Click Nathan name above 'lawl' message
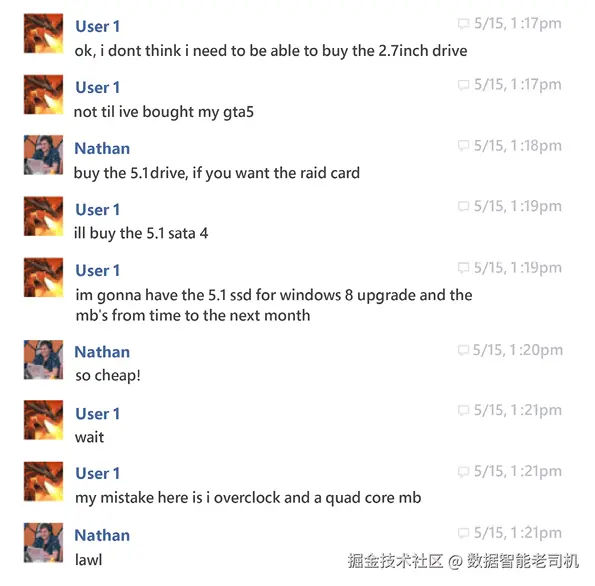The height and width of the screenshot is (586, 595). pos(102,536)
